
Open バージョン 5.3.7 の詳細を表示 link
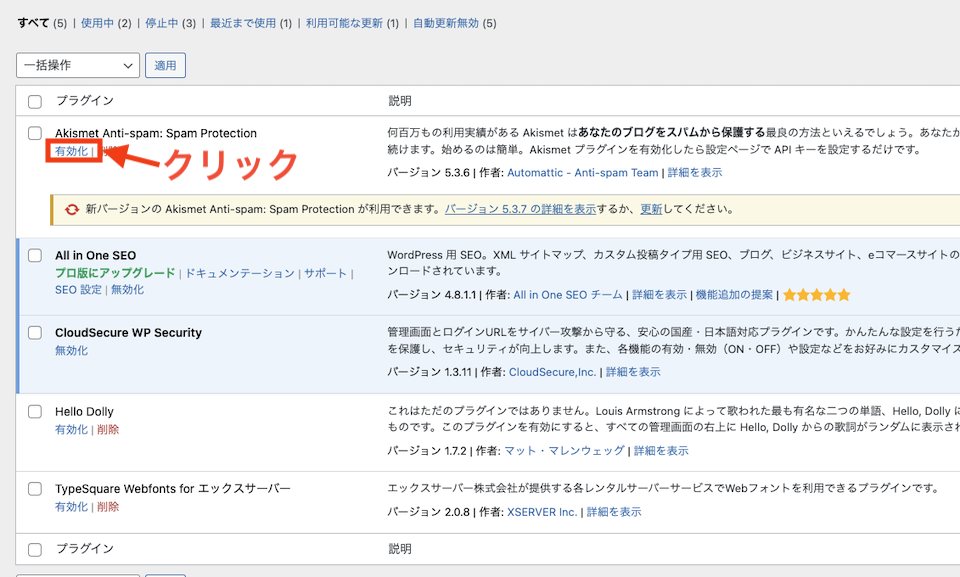pos(520,209)
